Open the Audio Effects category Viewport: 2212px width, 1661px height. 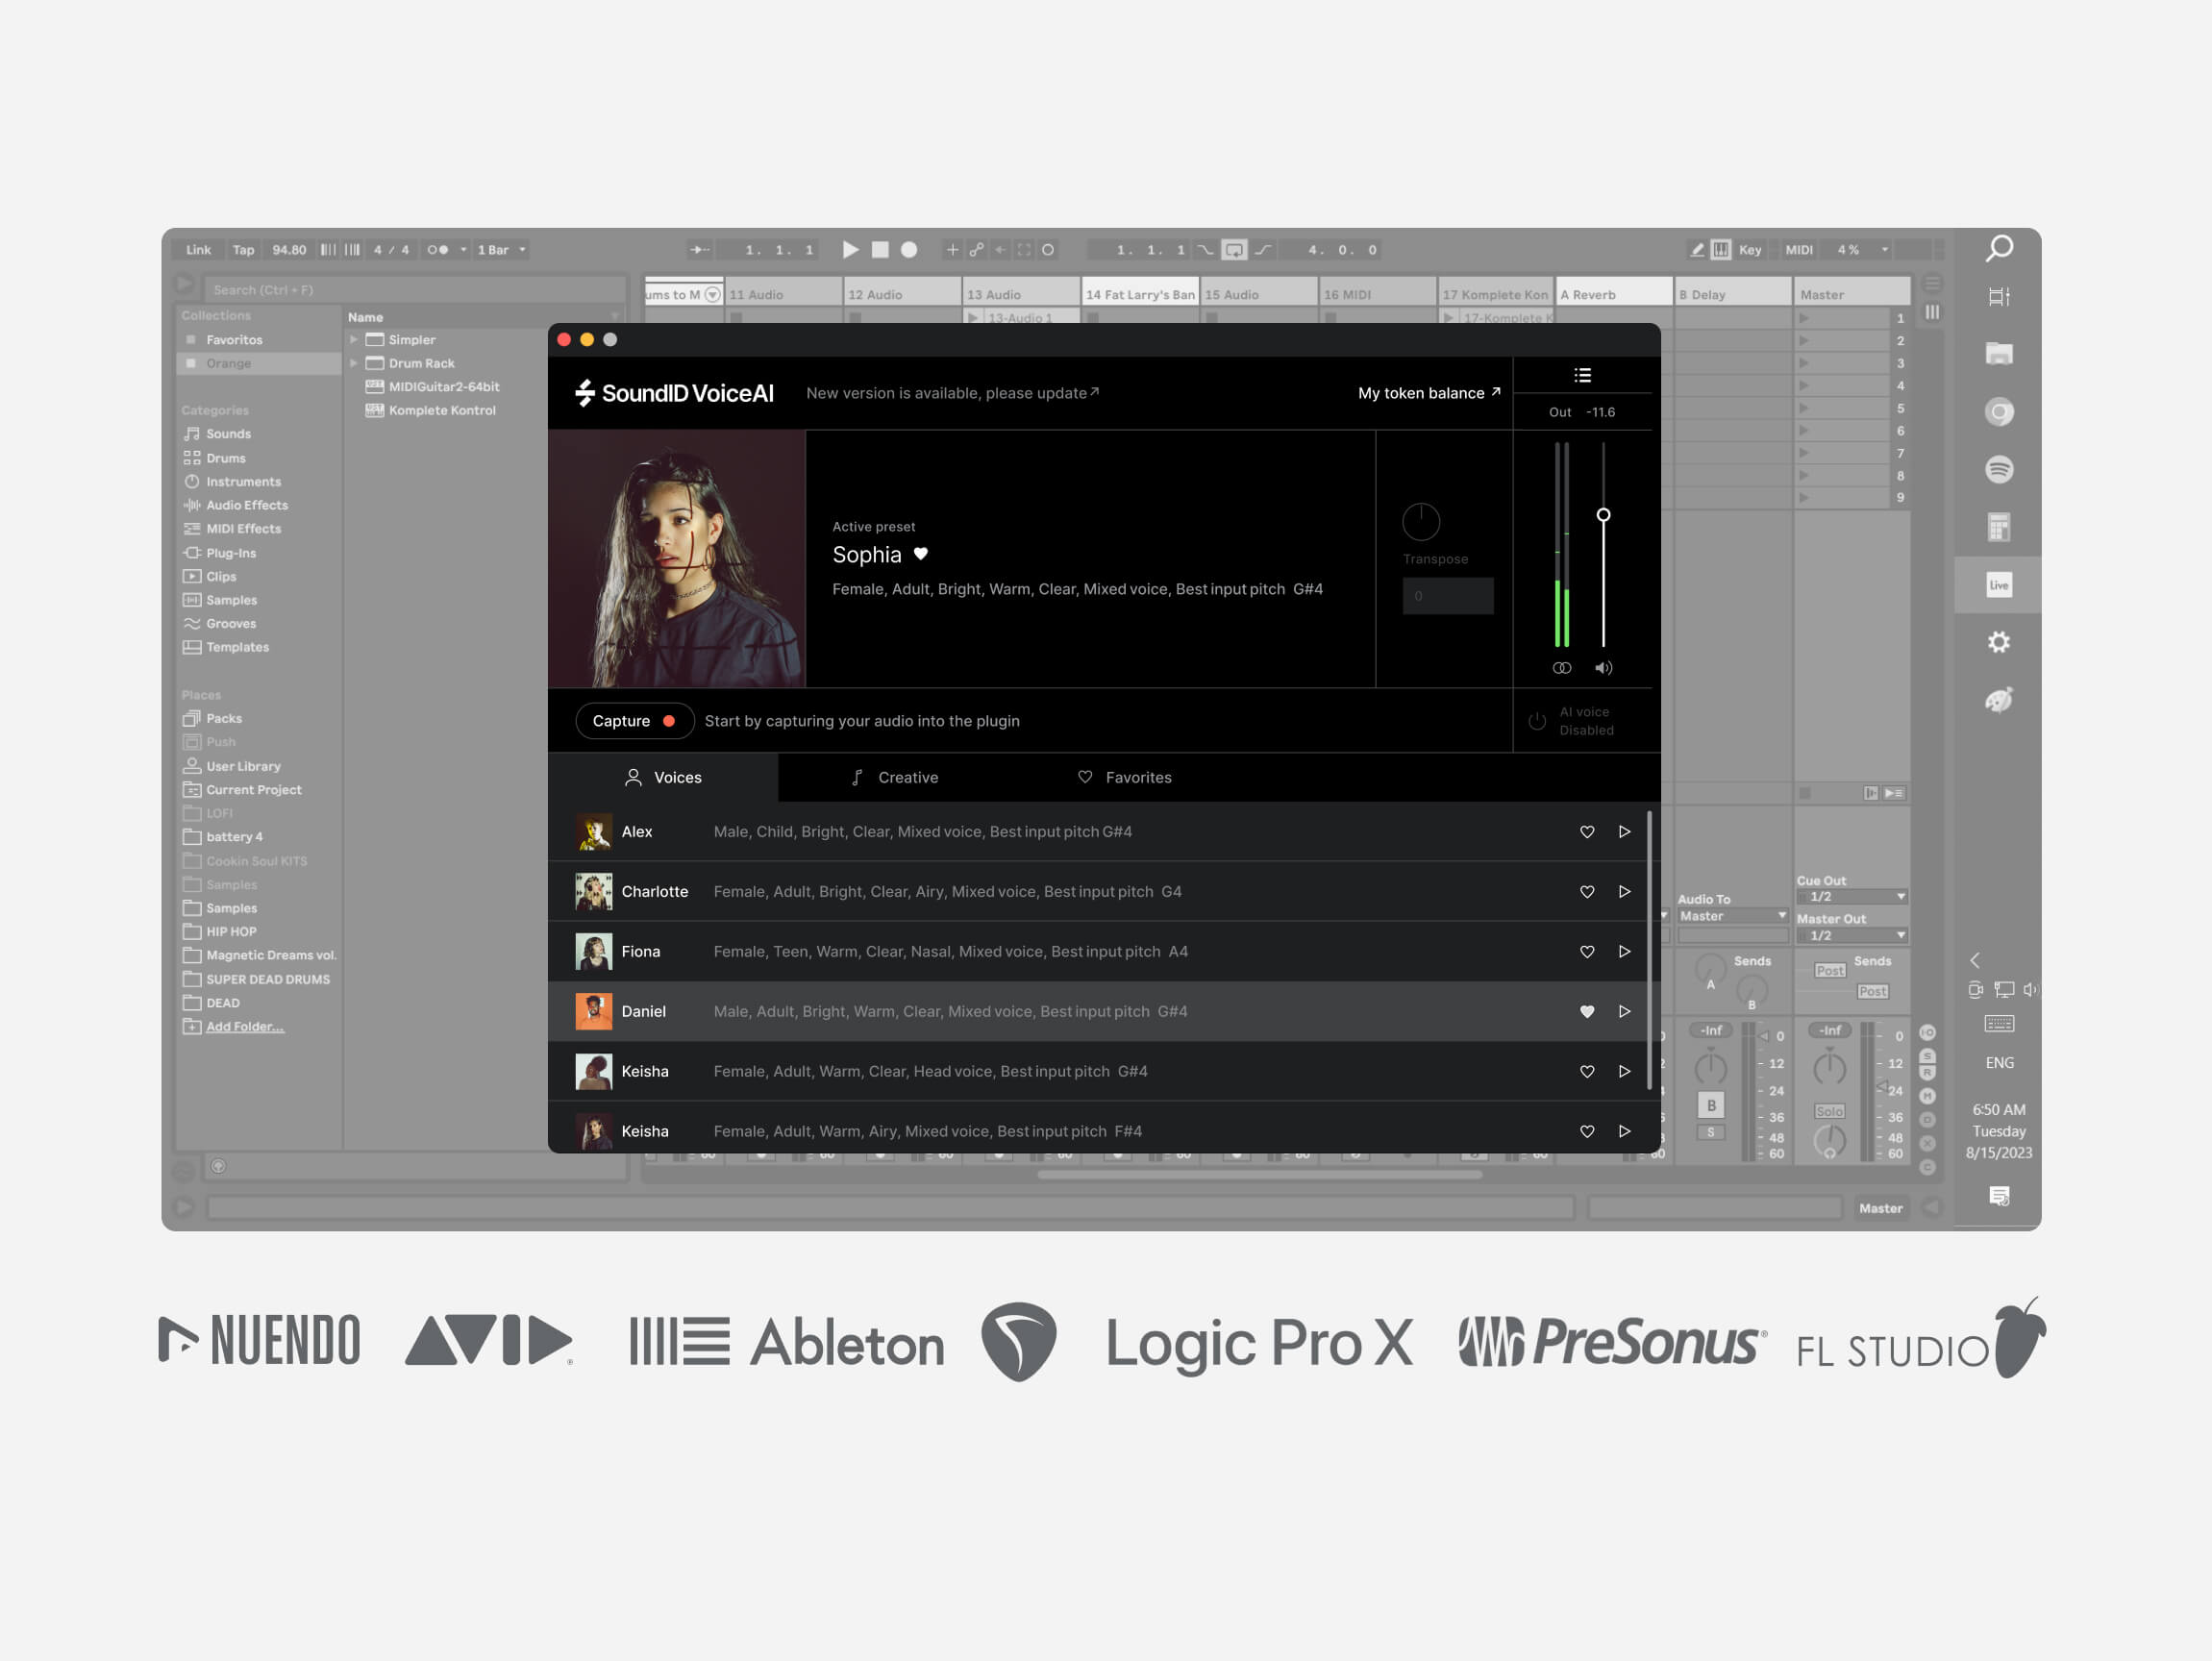[246, 505]
